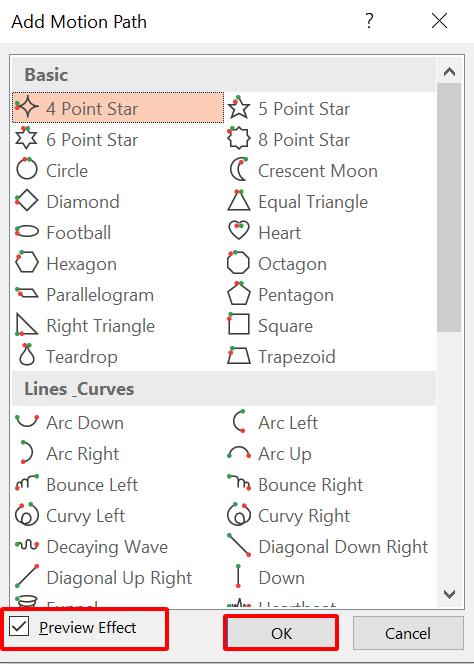
Task: Open dialog help via question mark
Action: pyautogui.click(x=369, y=20)
